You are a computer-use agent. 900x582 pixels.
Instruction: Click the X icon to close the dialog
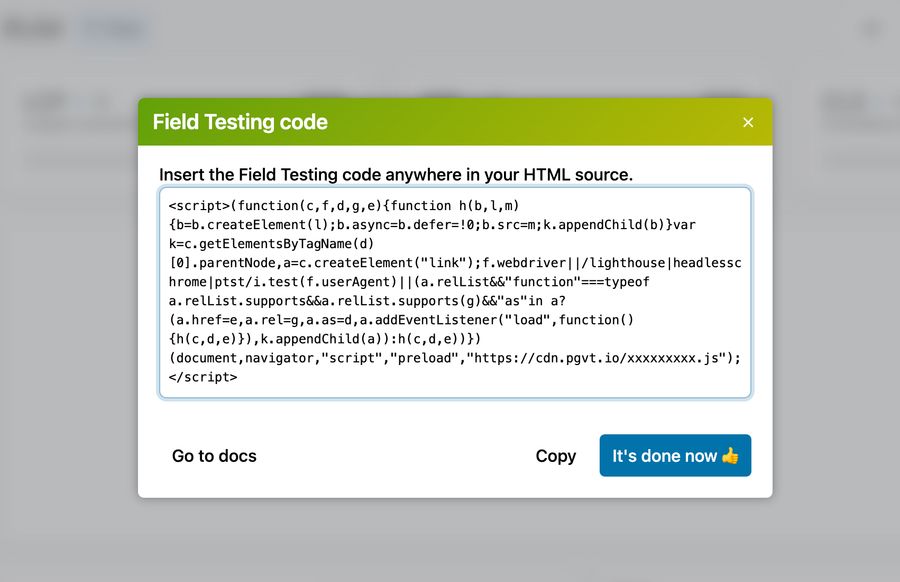pyautogui.click(x=747, y=122)
